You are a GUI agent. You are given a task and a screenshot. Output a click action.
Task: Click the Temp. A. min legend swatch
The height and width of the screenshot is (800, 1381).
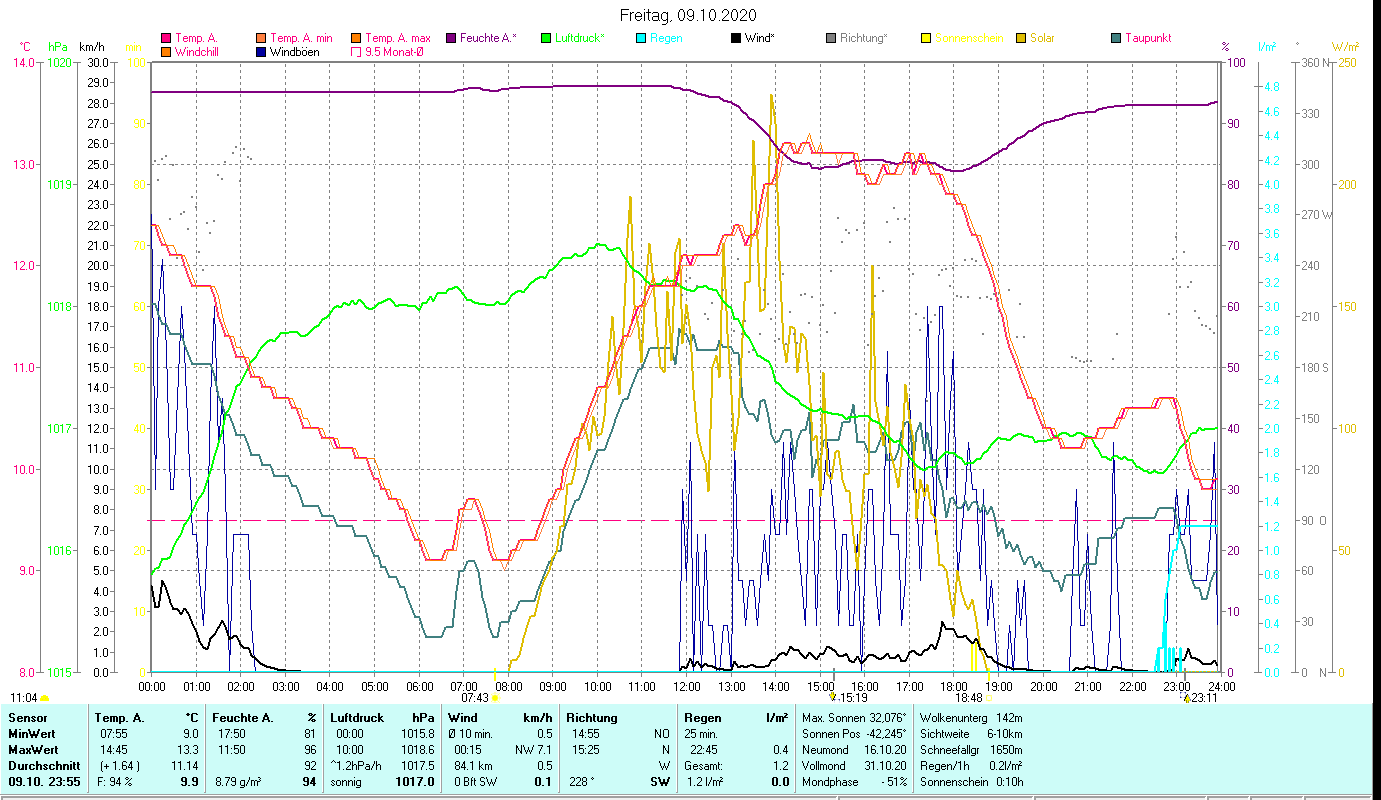click(x=260, y=38)
